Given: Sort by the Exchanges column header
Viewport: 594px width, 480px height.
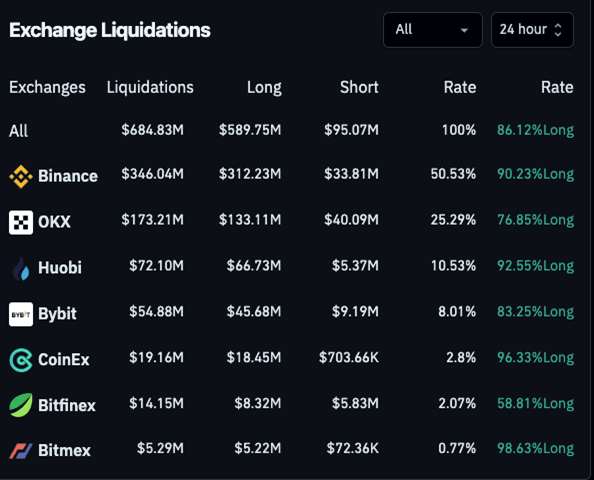Looking at the screenshot, I should click(x=47, y=88).
